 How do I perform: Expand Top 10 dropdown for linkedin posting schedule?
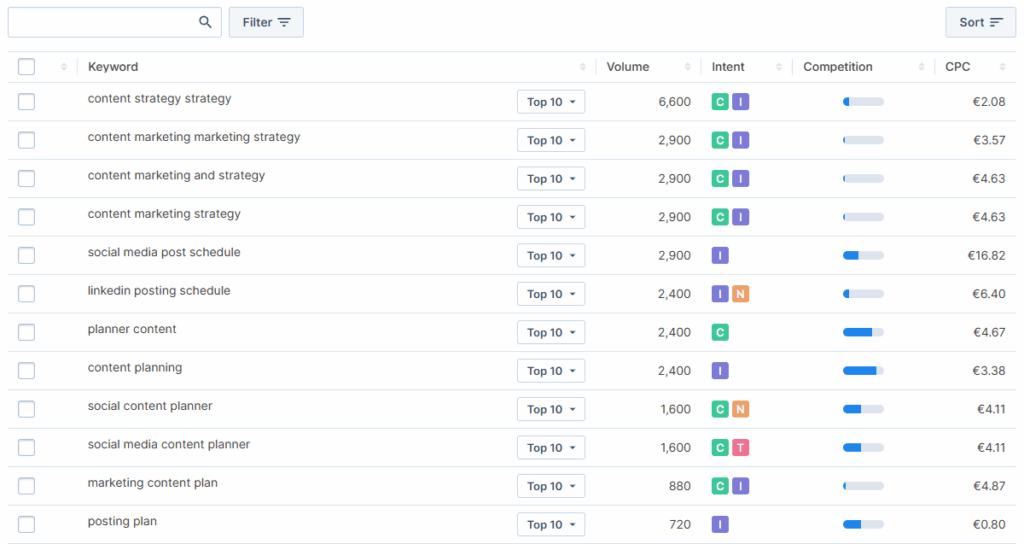551,294
